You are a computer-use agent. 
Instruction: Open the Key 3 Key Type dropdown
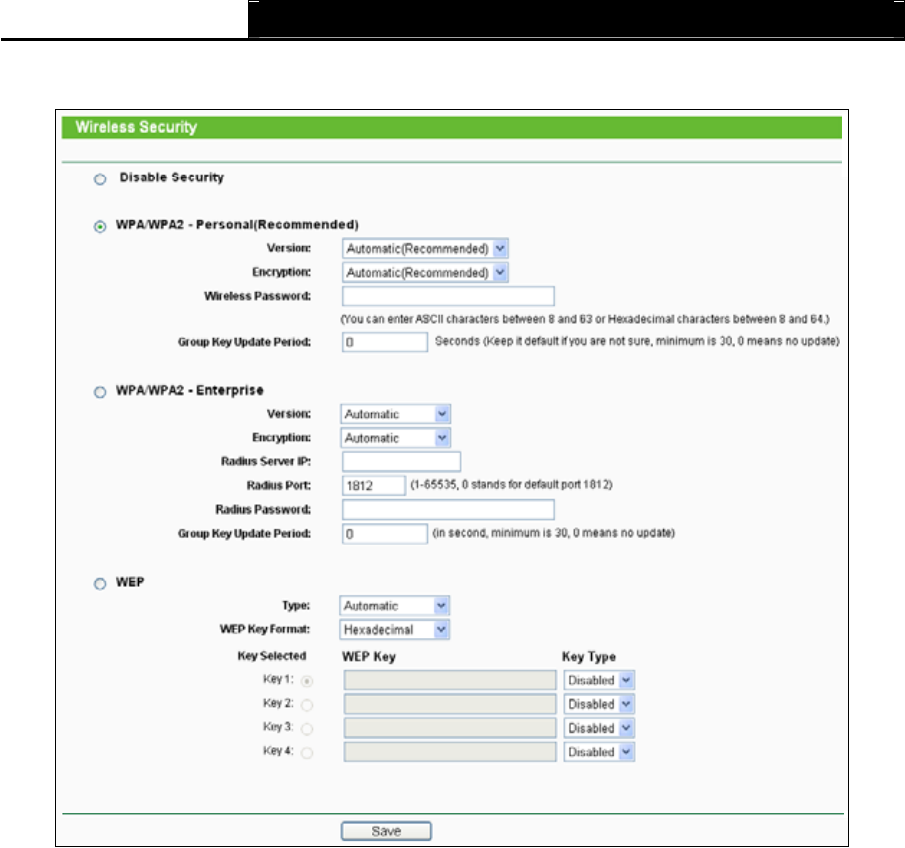599,728
